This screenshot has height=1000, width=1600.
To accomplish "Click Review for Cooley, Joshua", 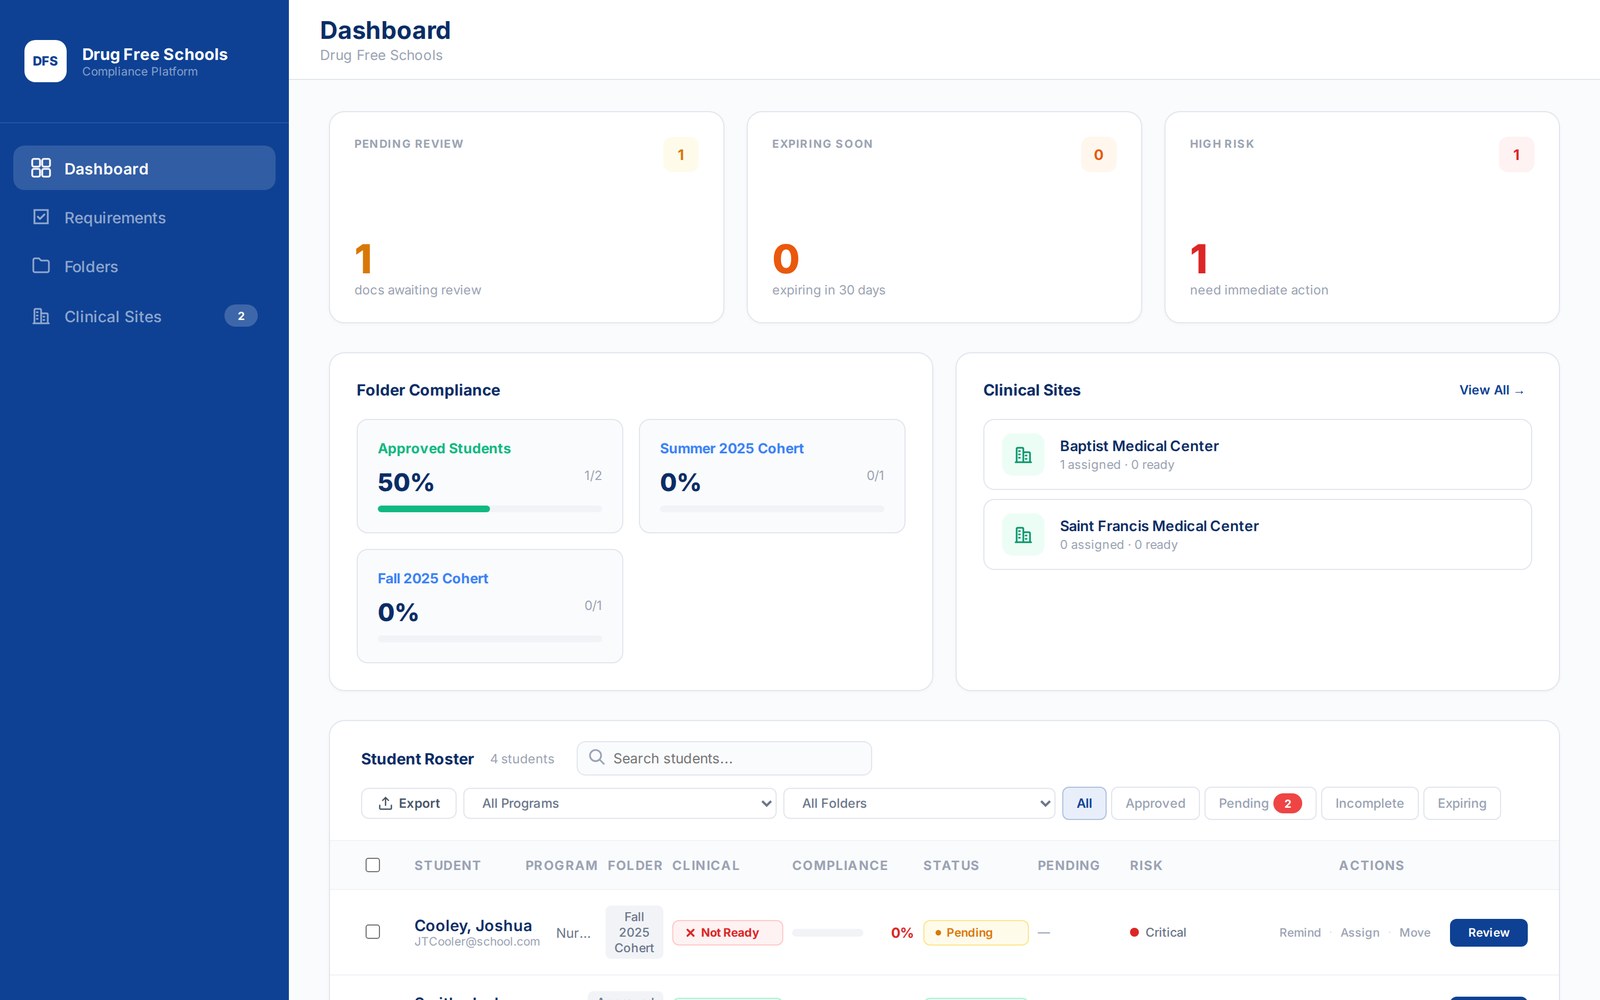I will pyautogui.click(x=1488, y=932).
